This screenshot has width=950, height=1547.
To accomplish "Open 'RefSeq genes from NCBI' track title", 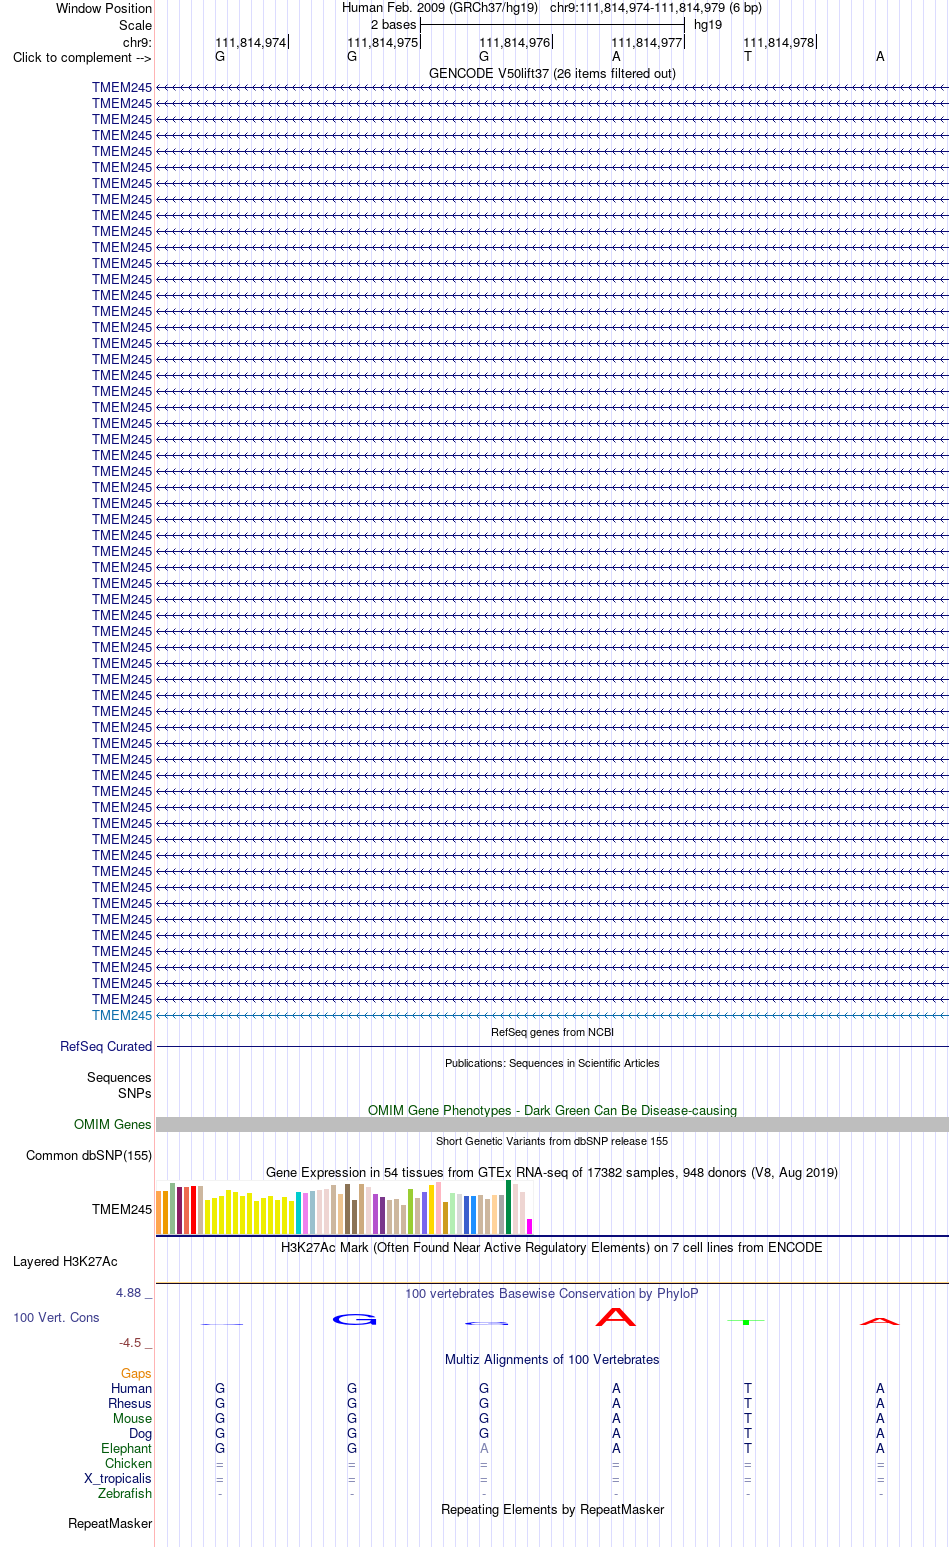I will (x=552, y=1032).
